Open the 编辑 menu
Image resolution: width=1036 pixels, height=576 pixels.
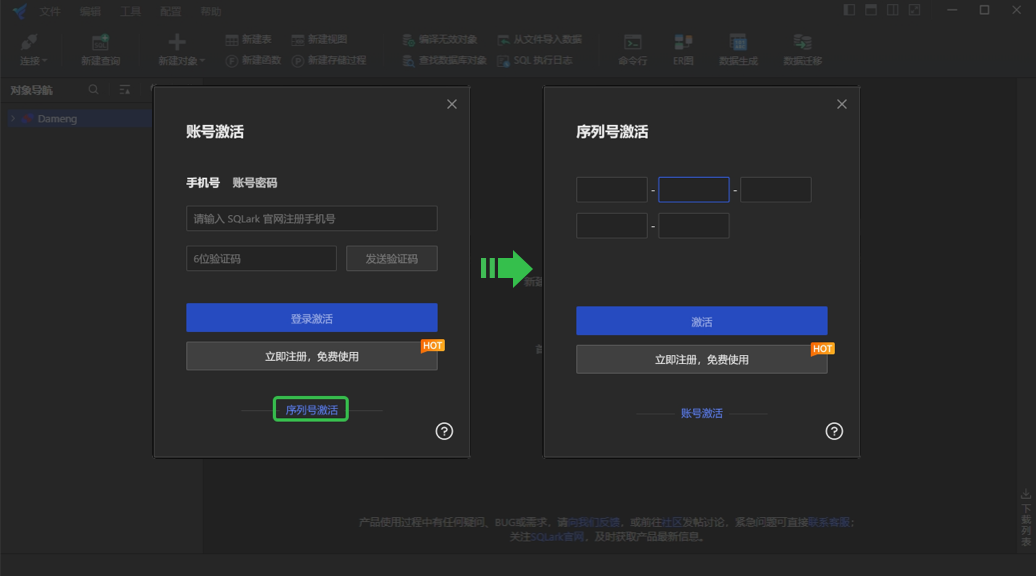click(90, 11)
